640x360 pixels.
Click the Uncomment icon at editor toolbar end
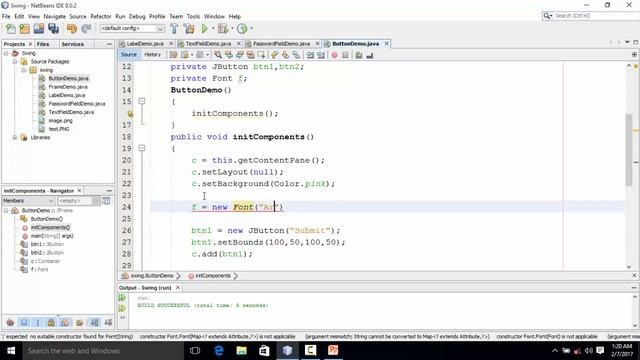369,55
